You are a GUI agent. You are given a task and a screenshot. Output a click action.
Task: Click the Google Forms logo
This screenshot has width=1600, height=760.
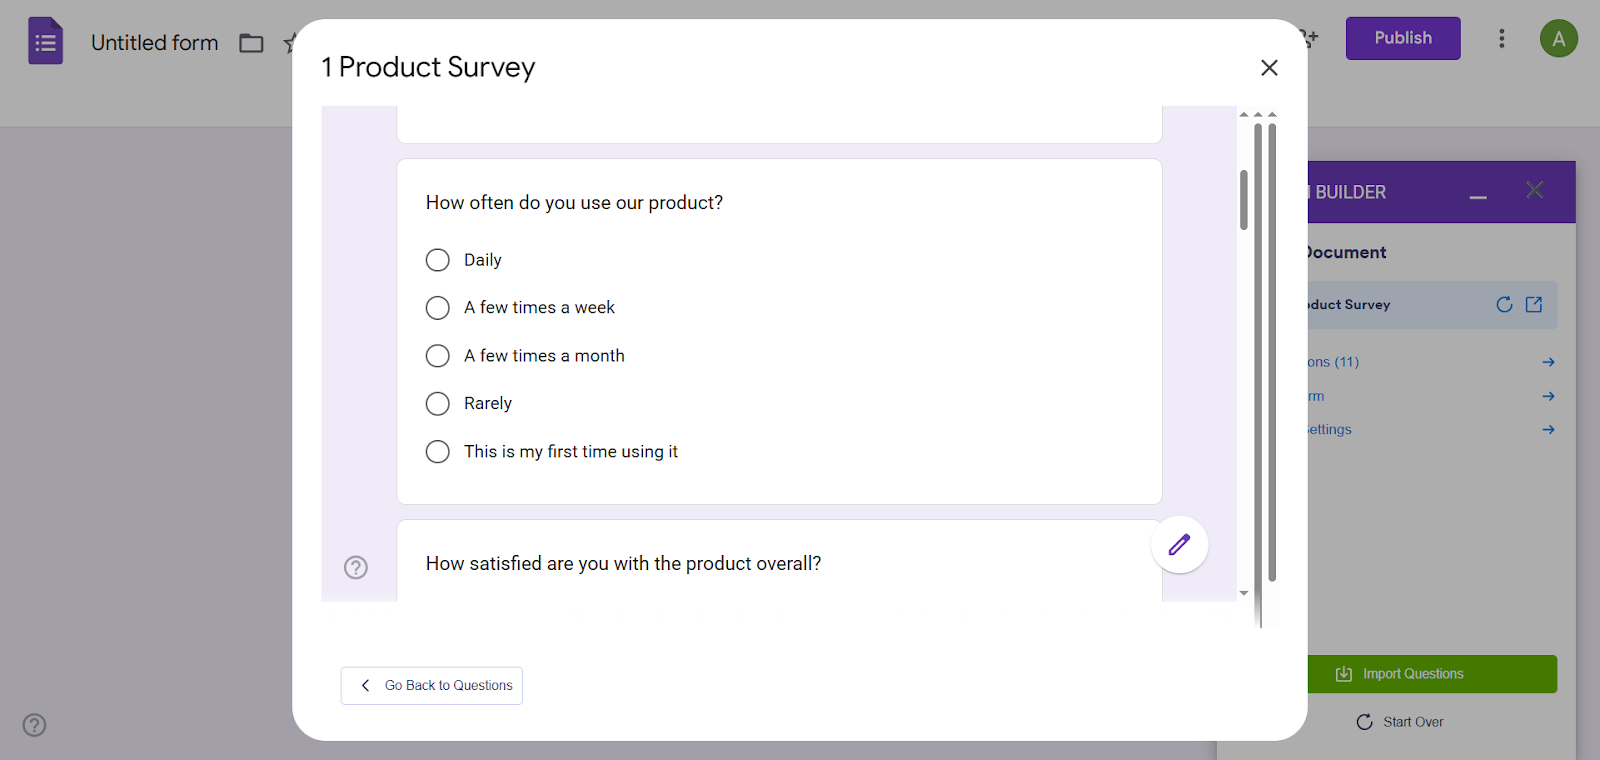(45, 40)
